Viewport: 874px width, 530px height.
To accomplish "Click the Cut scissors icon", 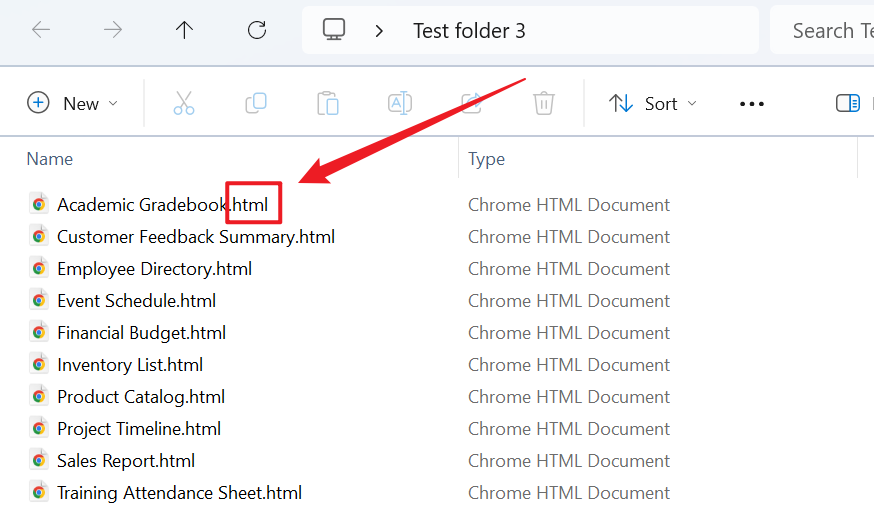I will coord(184,104).
